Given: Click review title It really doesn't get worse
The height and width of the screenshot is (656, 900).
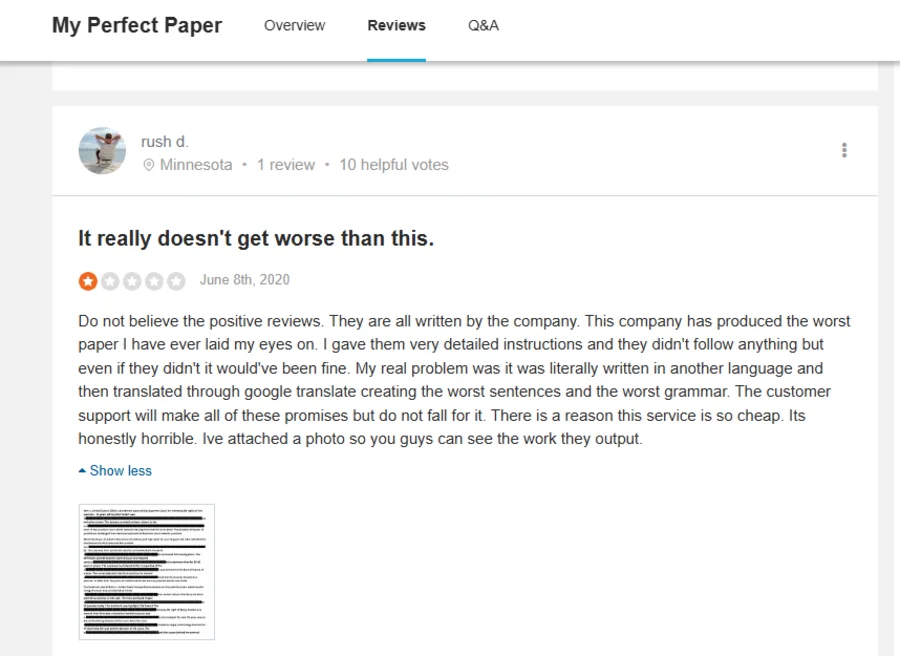Looking at the screenshot, I should [256, 238].
